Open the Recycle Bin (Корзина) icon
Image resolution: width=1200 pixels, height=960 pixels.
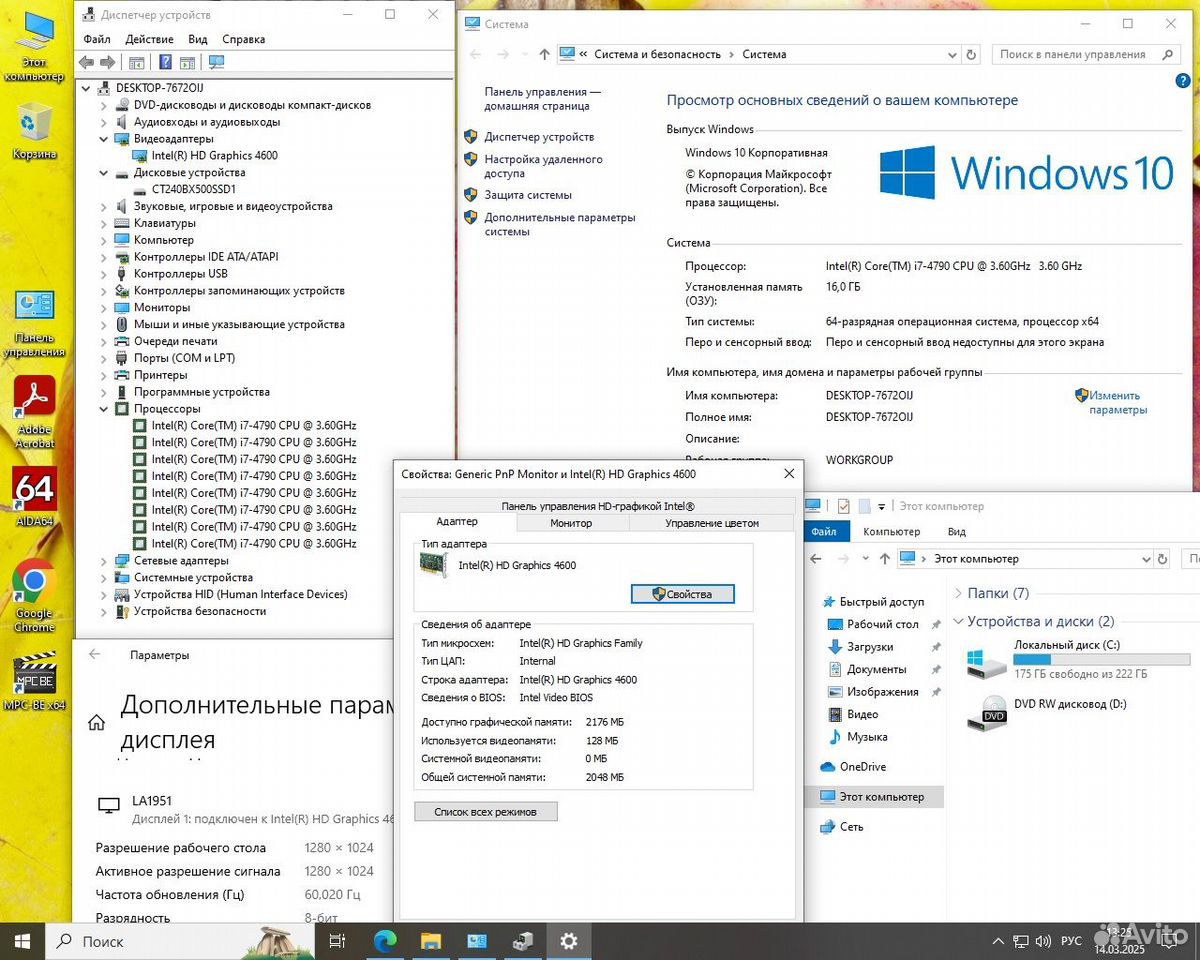click(x=34, y=130)
